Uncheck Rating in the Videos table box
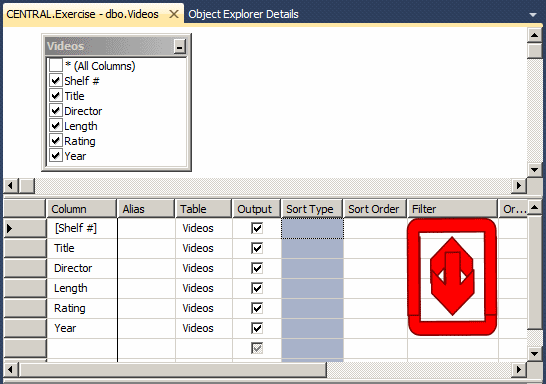 click(x=56, y=141)
